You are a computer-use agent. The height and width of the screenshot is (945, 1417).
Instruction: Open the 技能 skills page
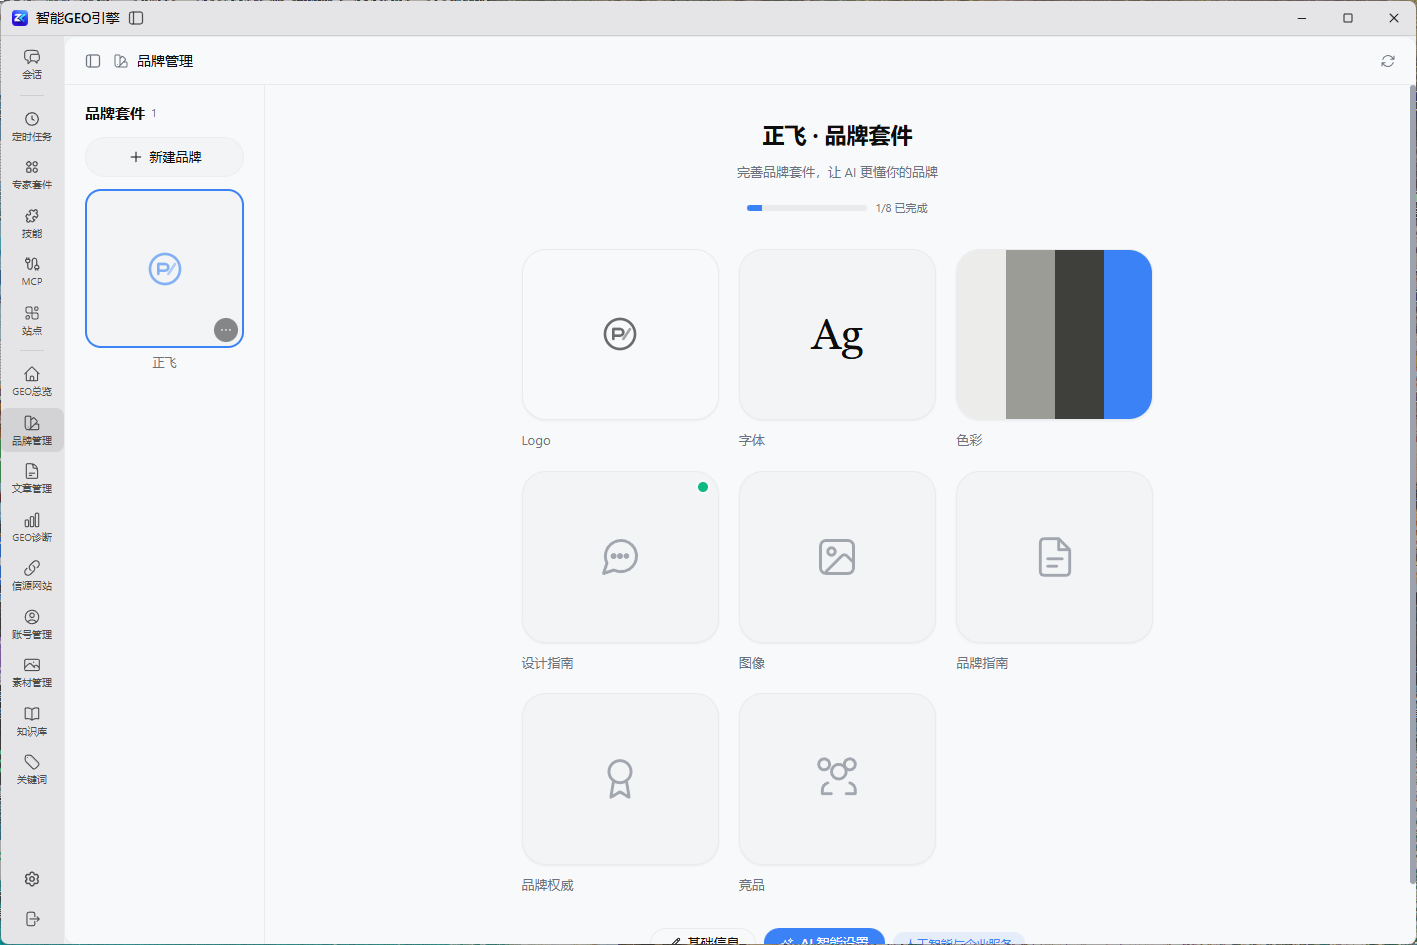(x=32, y=223)
